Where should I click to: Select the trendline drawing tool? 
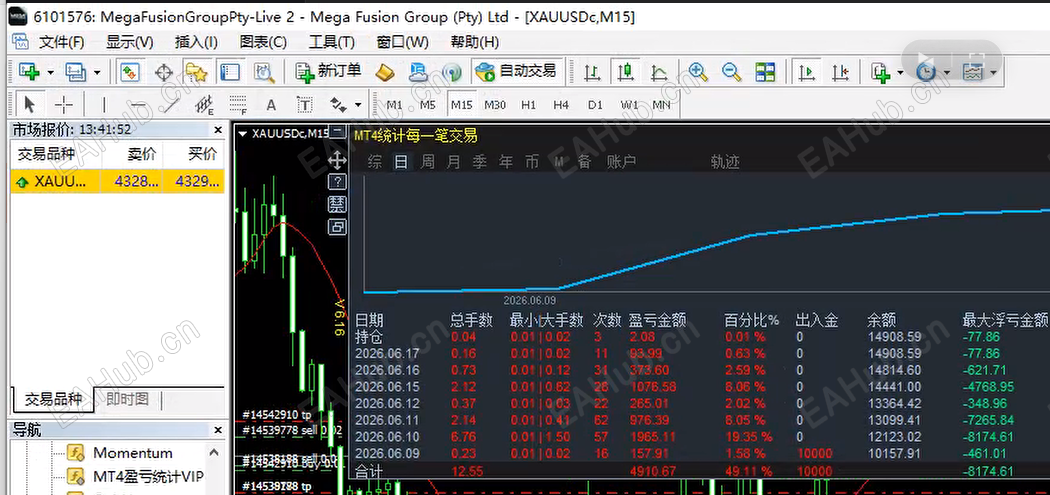[171, 104]
